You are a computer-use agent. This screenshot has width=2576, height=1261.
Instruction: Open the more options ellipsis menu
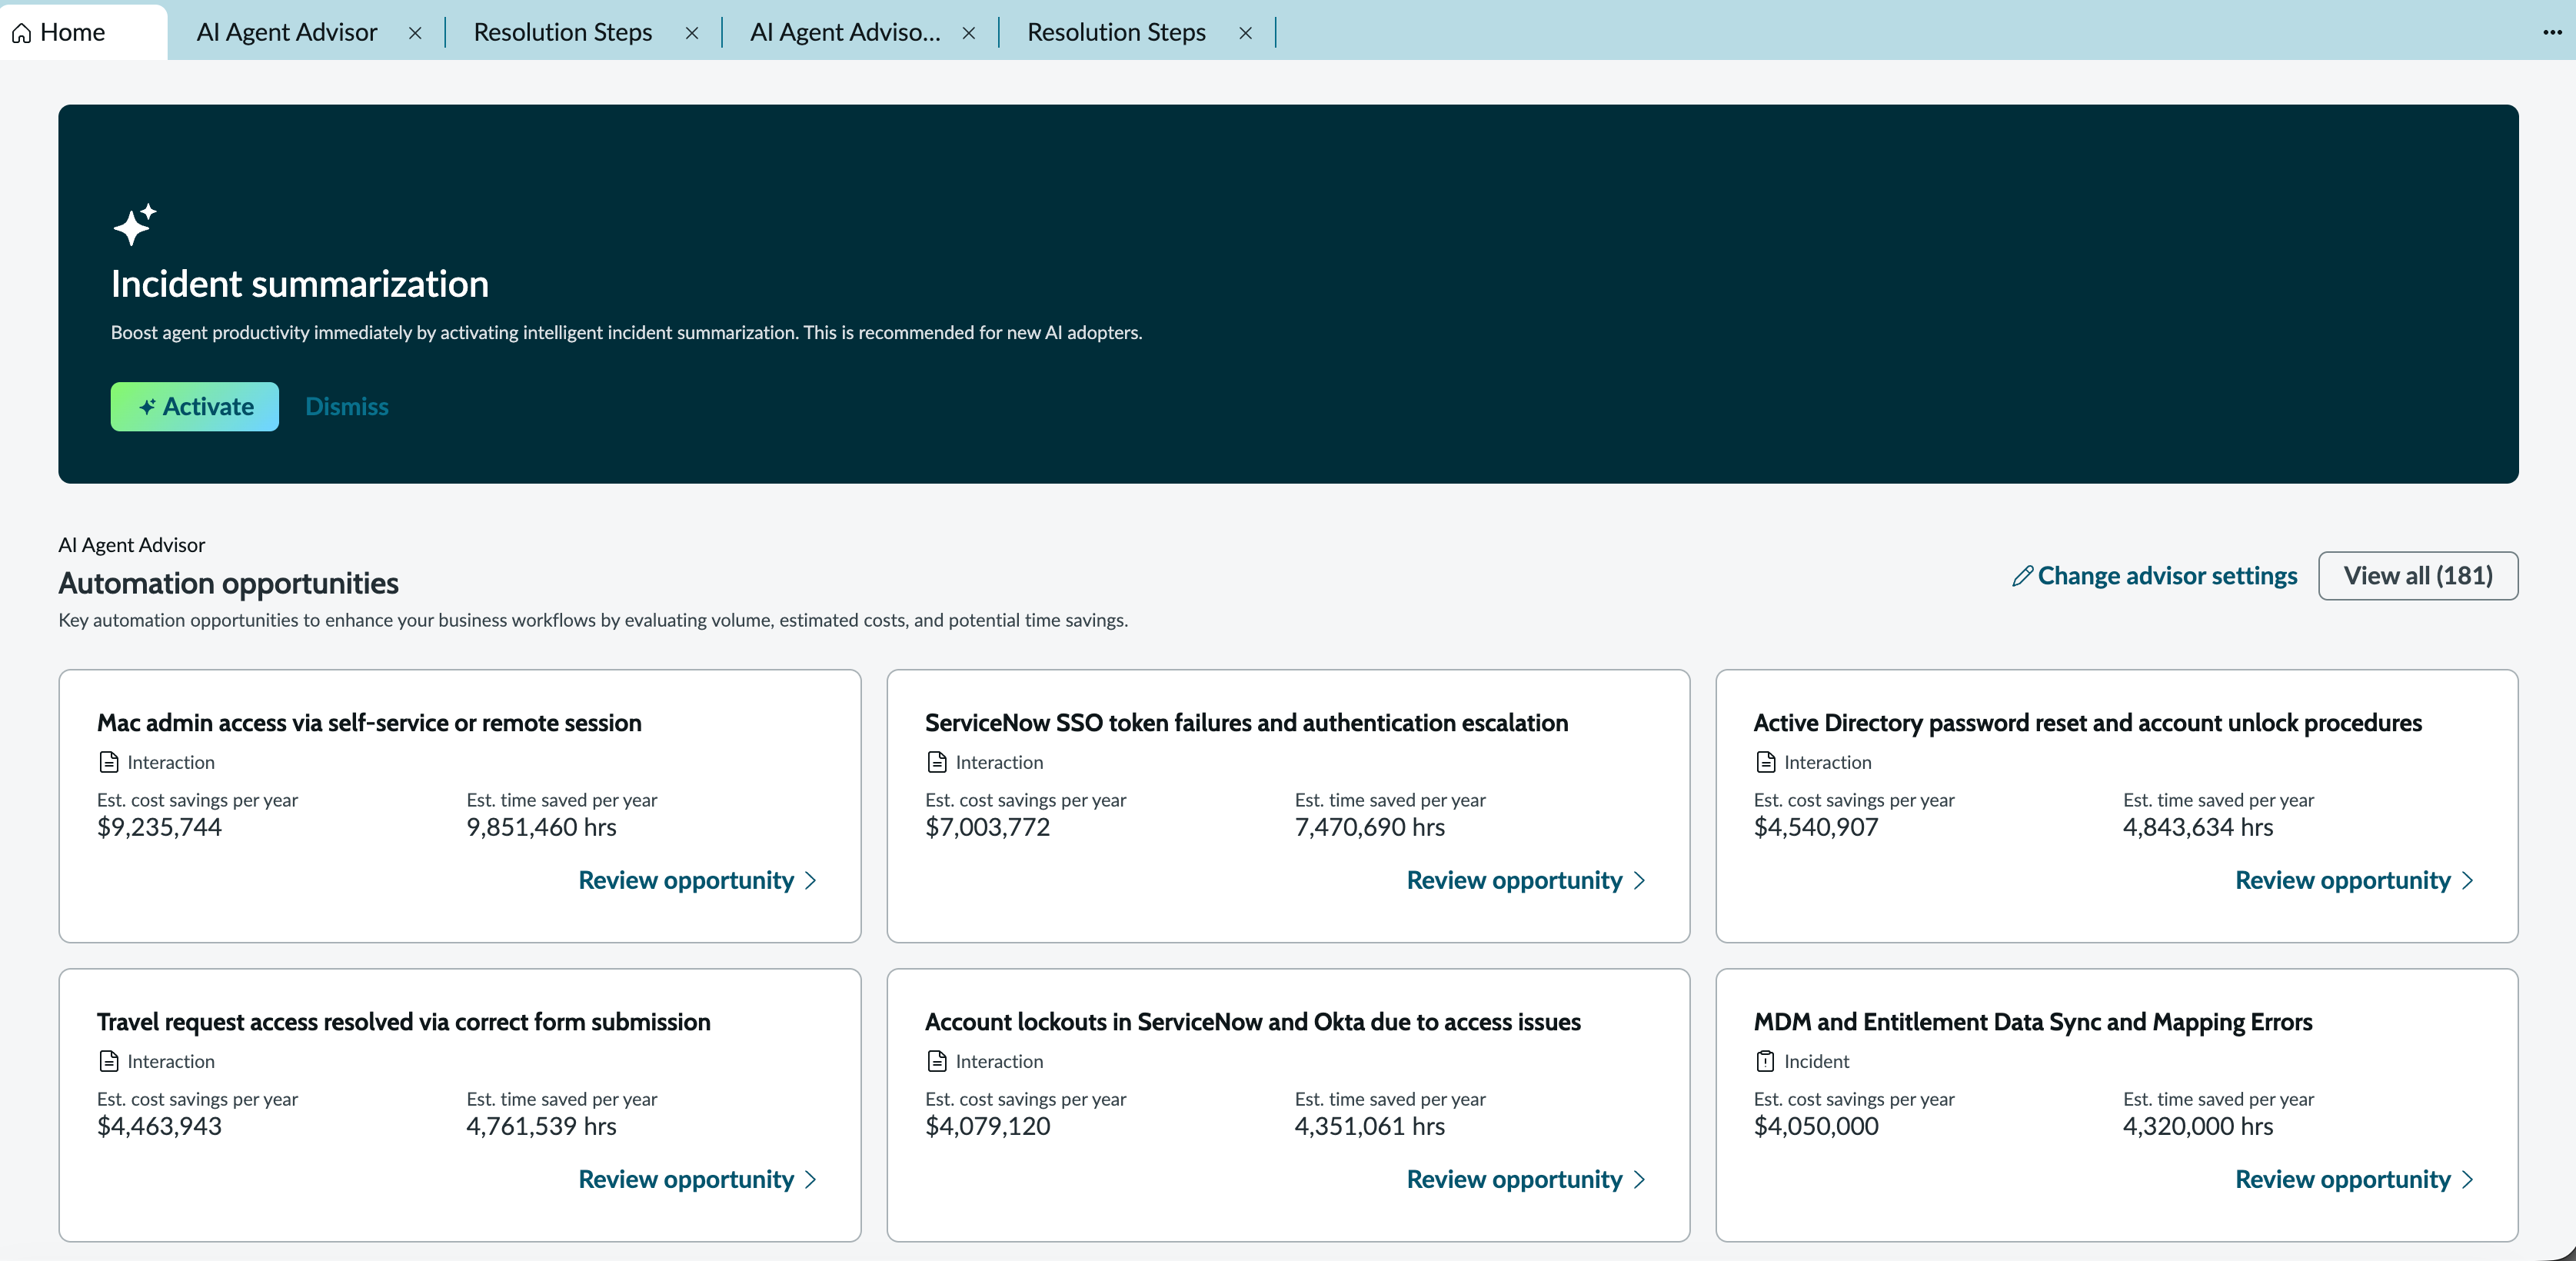2552,32
